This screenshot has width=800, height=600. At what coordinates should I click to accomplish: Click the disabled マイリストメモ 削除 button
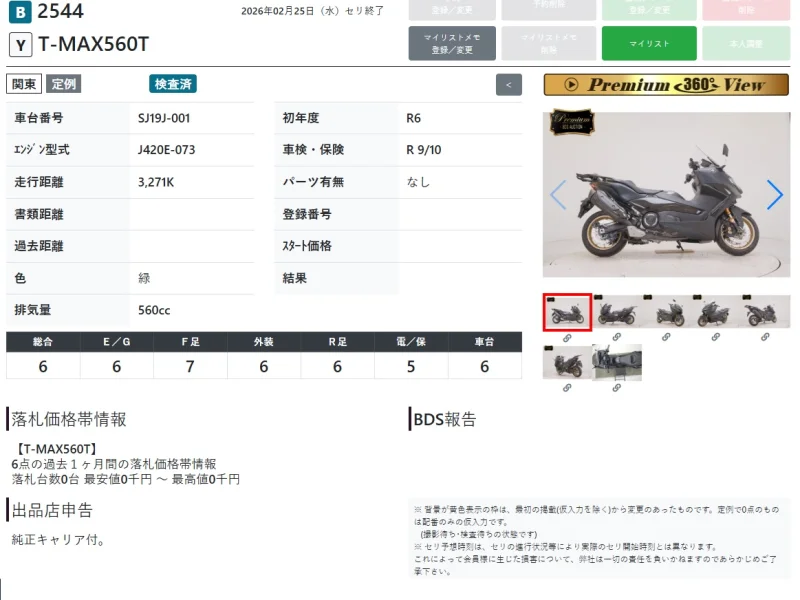click(548, 44)
